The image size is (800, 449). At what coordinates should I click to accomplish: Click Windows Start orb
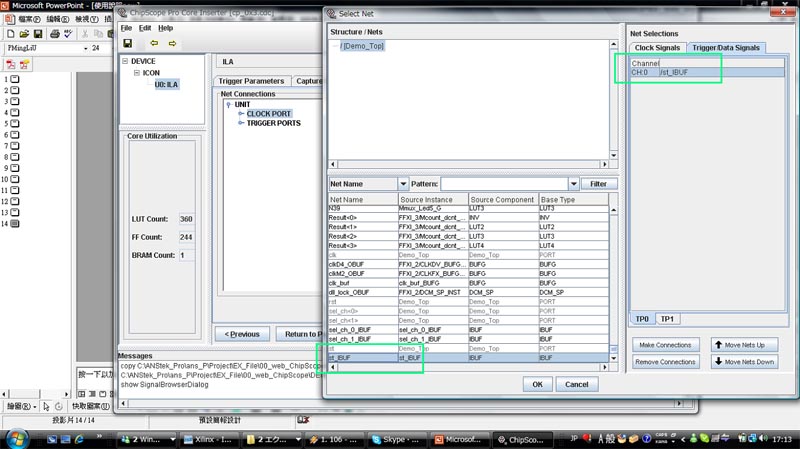tap(16, 439)
